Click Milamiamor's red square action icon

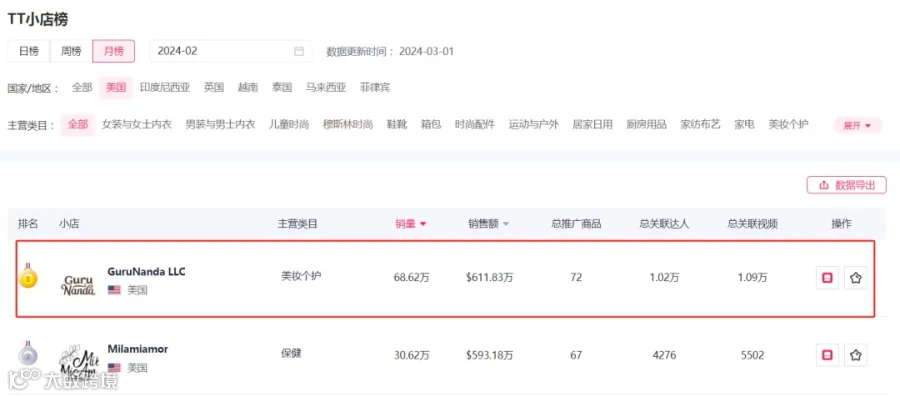[x=827, y=355]
